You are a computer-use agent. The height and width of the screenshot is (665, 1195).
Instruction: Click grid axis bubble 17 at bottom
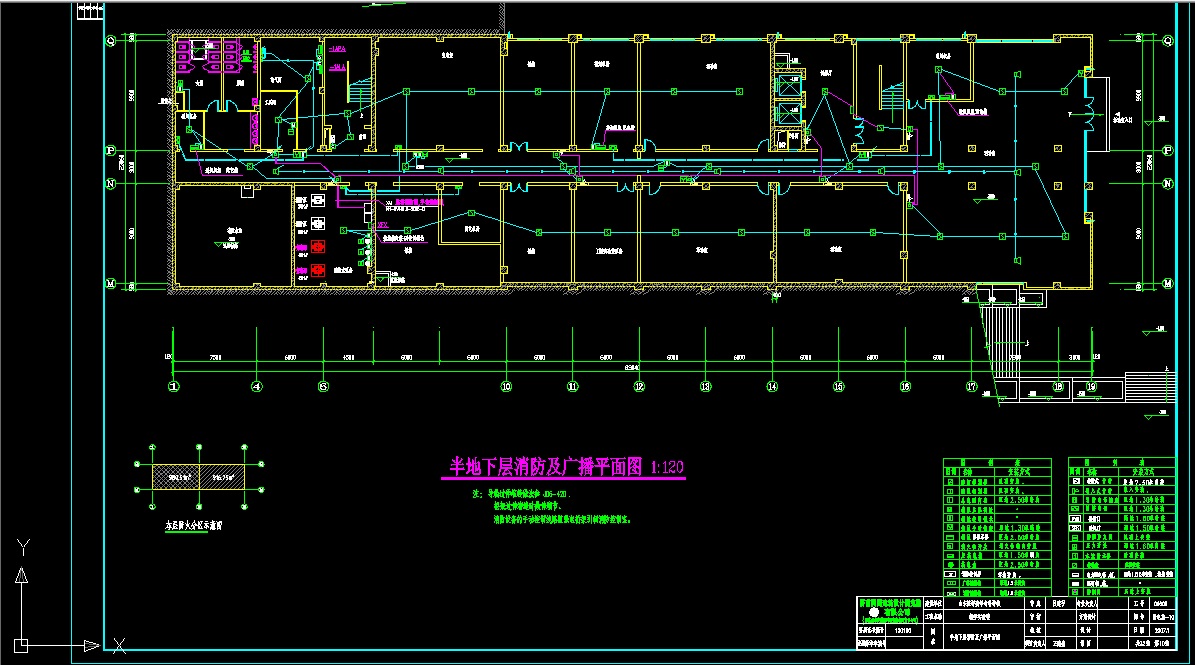click(971, 386)
